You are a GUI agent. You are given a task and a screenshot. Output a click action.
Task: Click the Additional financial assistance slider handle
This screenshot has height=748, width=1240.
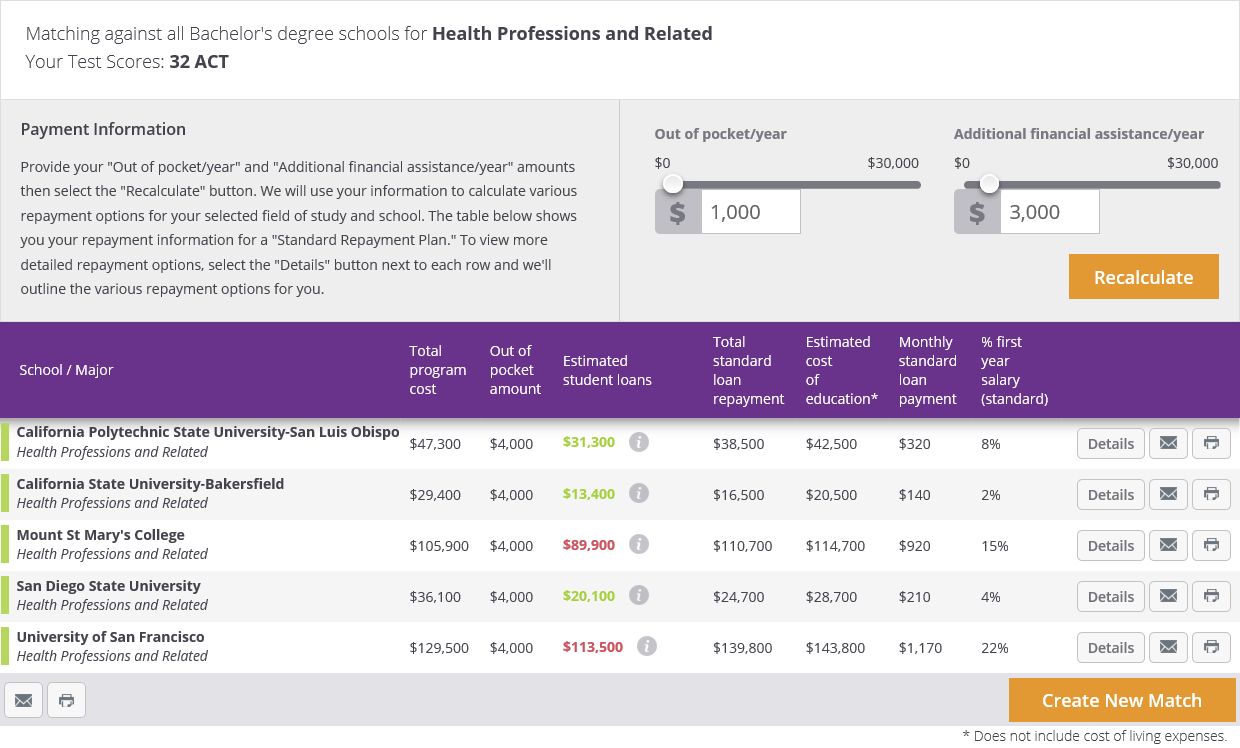pyautogui.click(x=989, y=184)
